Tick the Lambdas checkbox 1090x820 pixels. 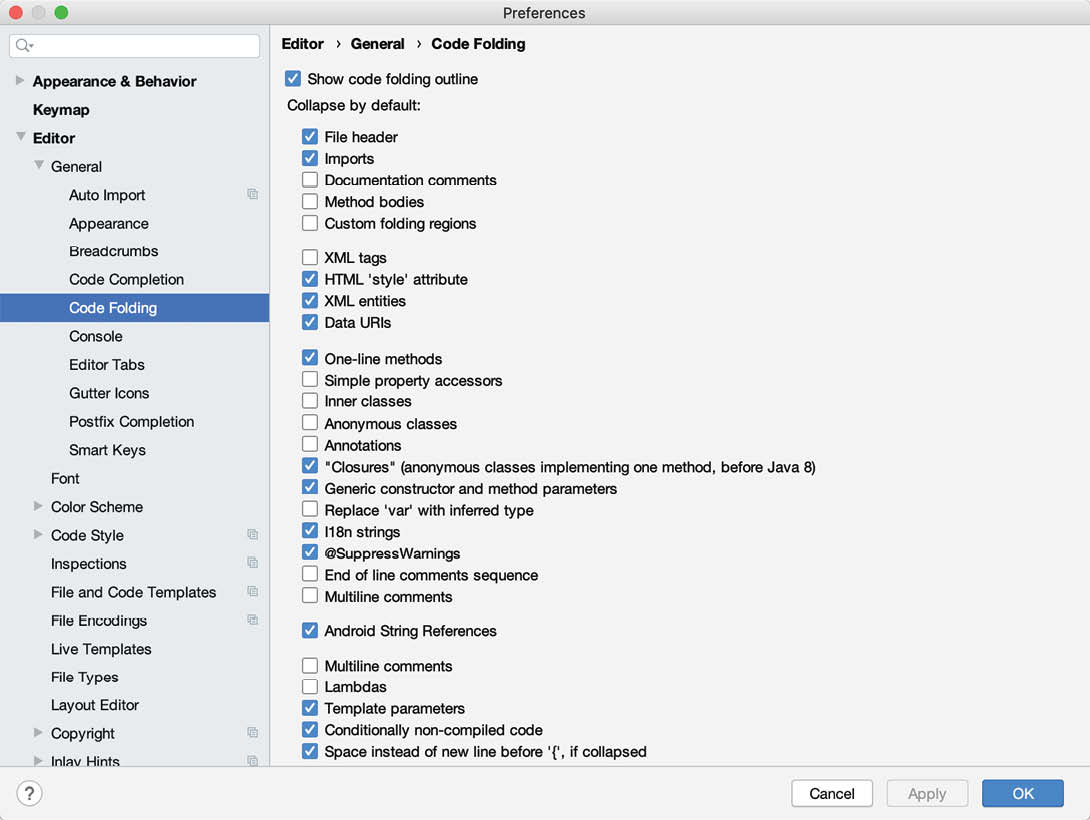310,687
